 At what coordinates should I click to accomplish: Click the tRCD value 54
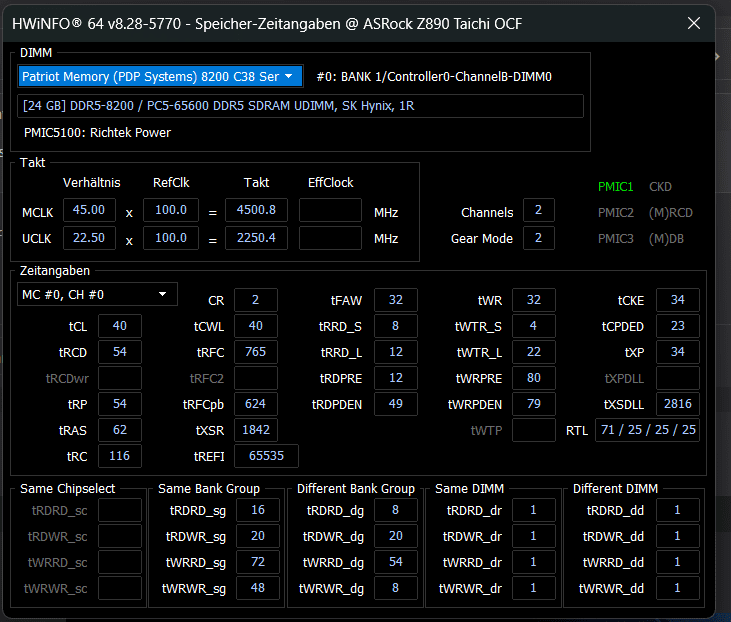(x=120, y=352)
